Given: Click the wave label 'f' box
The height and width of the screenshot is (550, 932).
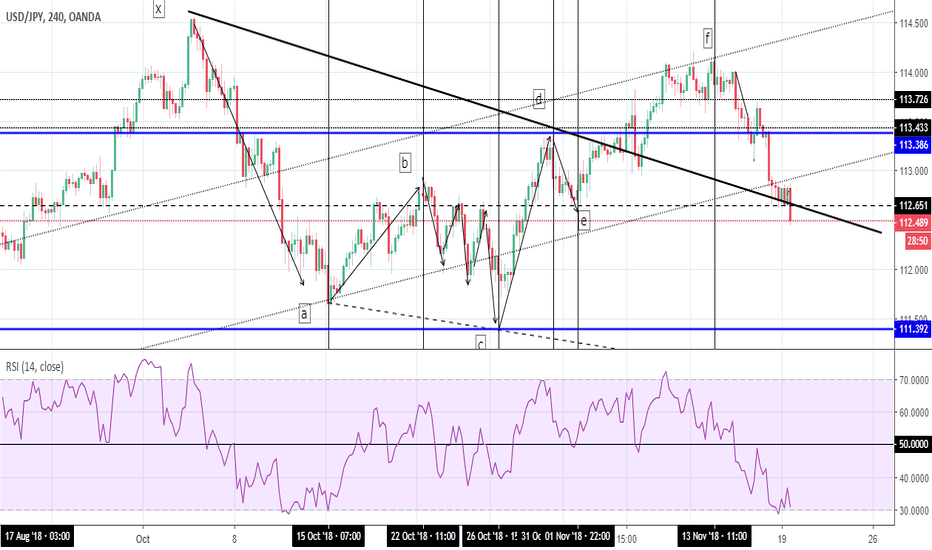Looking at the screenshot, I should [x=707, y=39].
